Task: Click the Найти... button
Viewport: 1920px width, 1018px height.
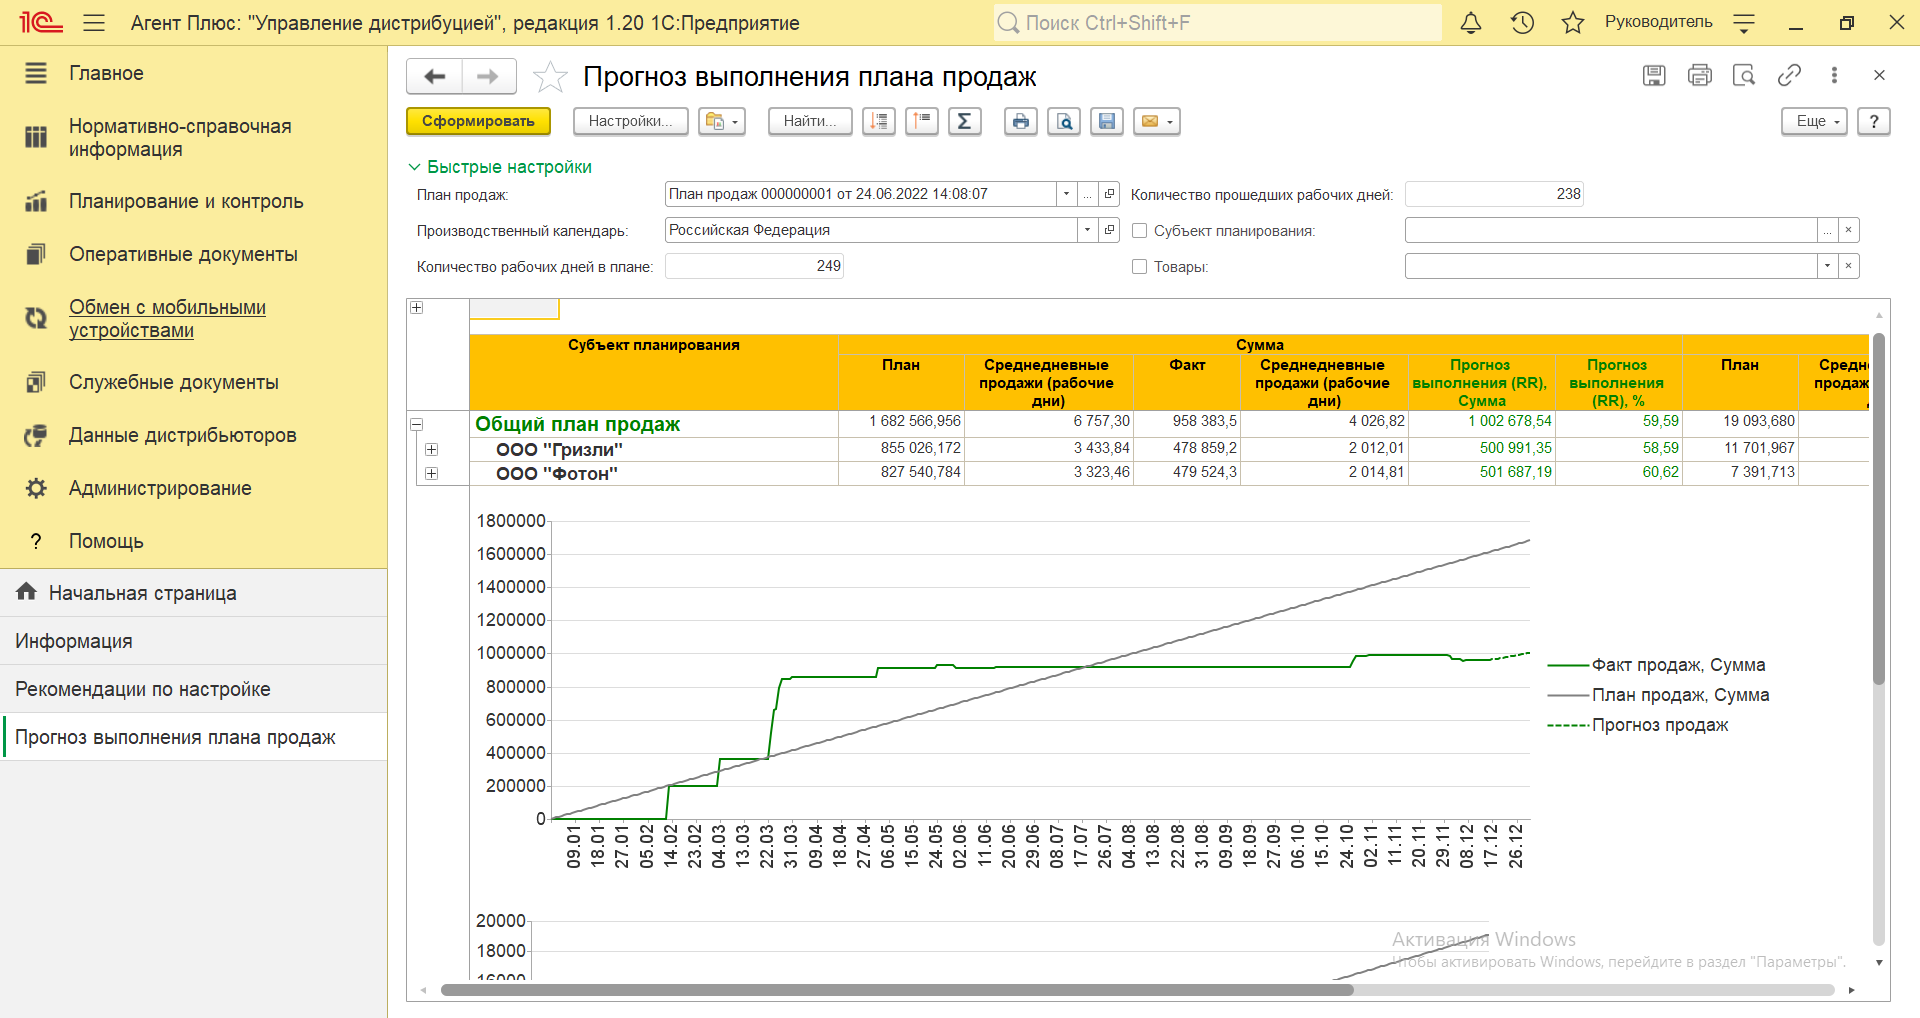Action: [810, 121]
